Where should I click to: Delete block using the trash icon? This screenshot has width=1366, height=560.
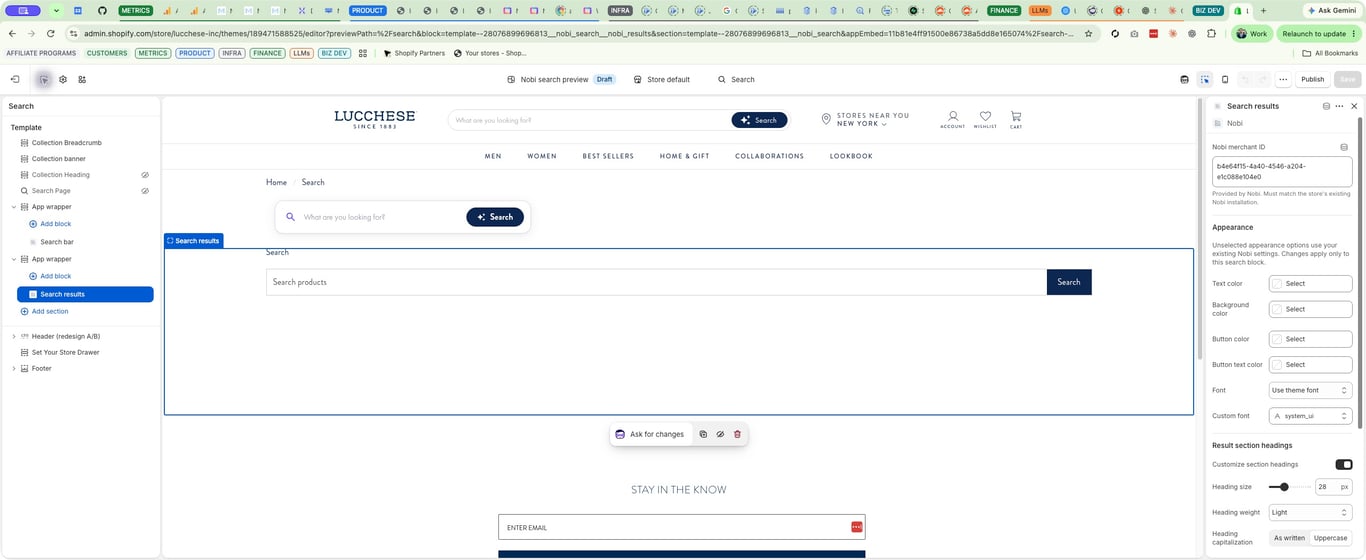point(738,434)
